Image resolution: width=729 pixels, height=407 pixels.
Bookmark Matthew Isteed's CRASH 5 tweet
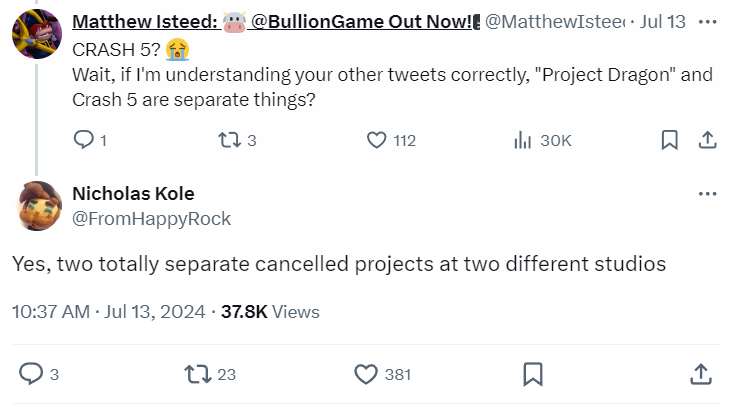(x=669, y=140)
